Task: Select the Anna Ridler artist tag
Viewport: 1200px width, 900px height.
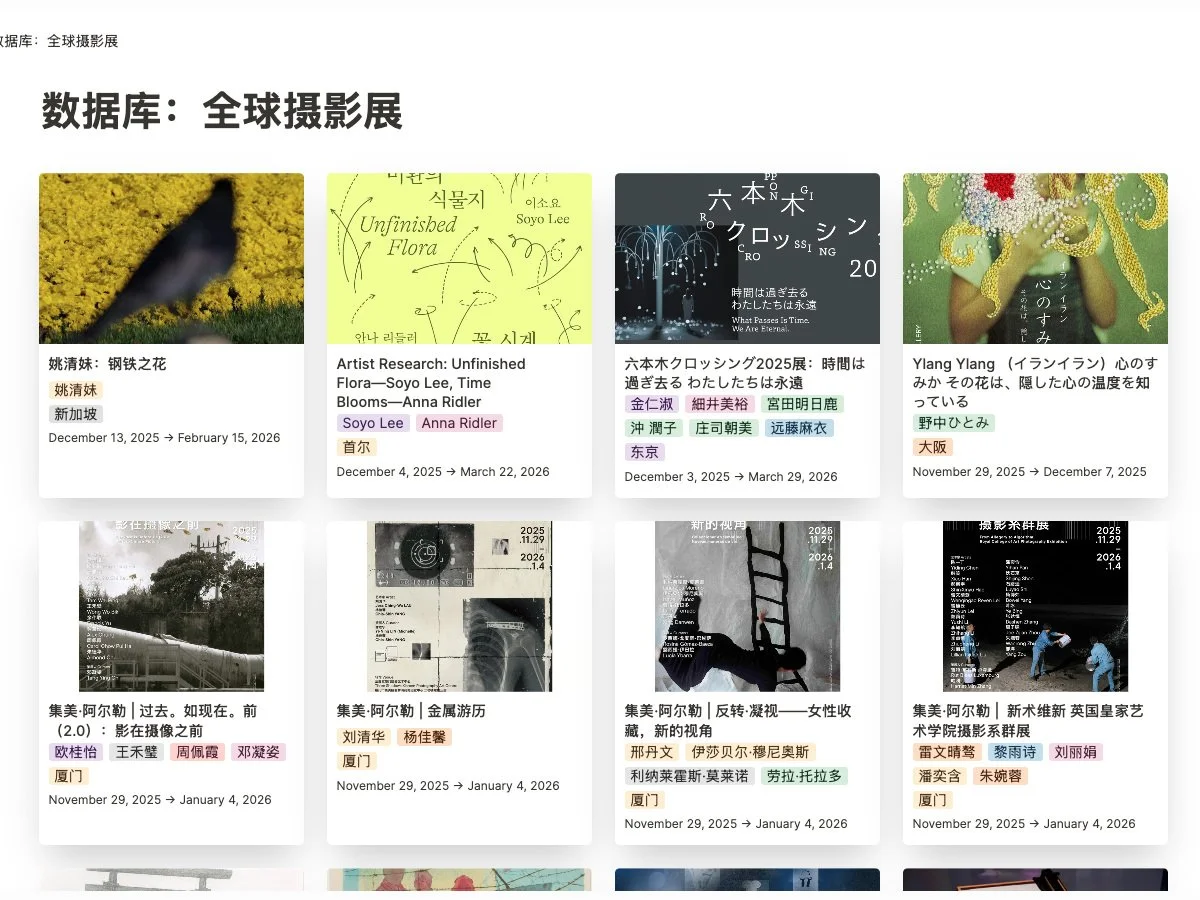Action: pos(459,424)
